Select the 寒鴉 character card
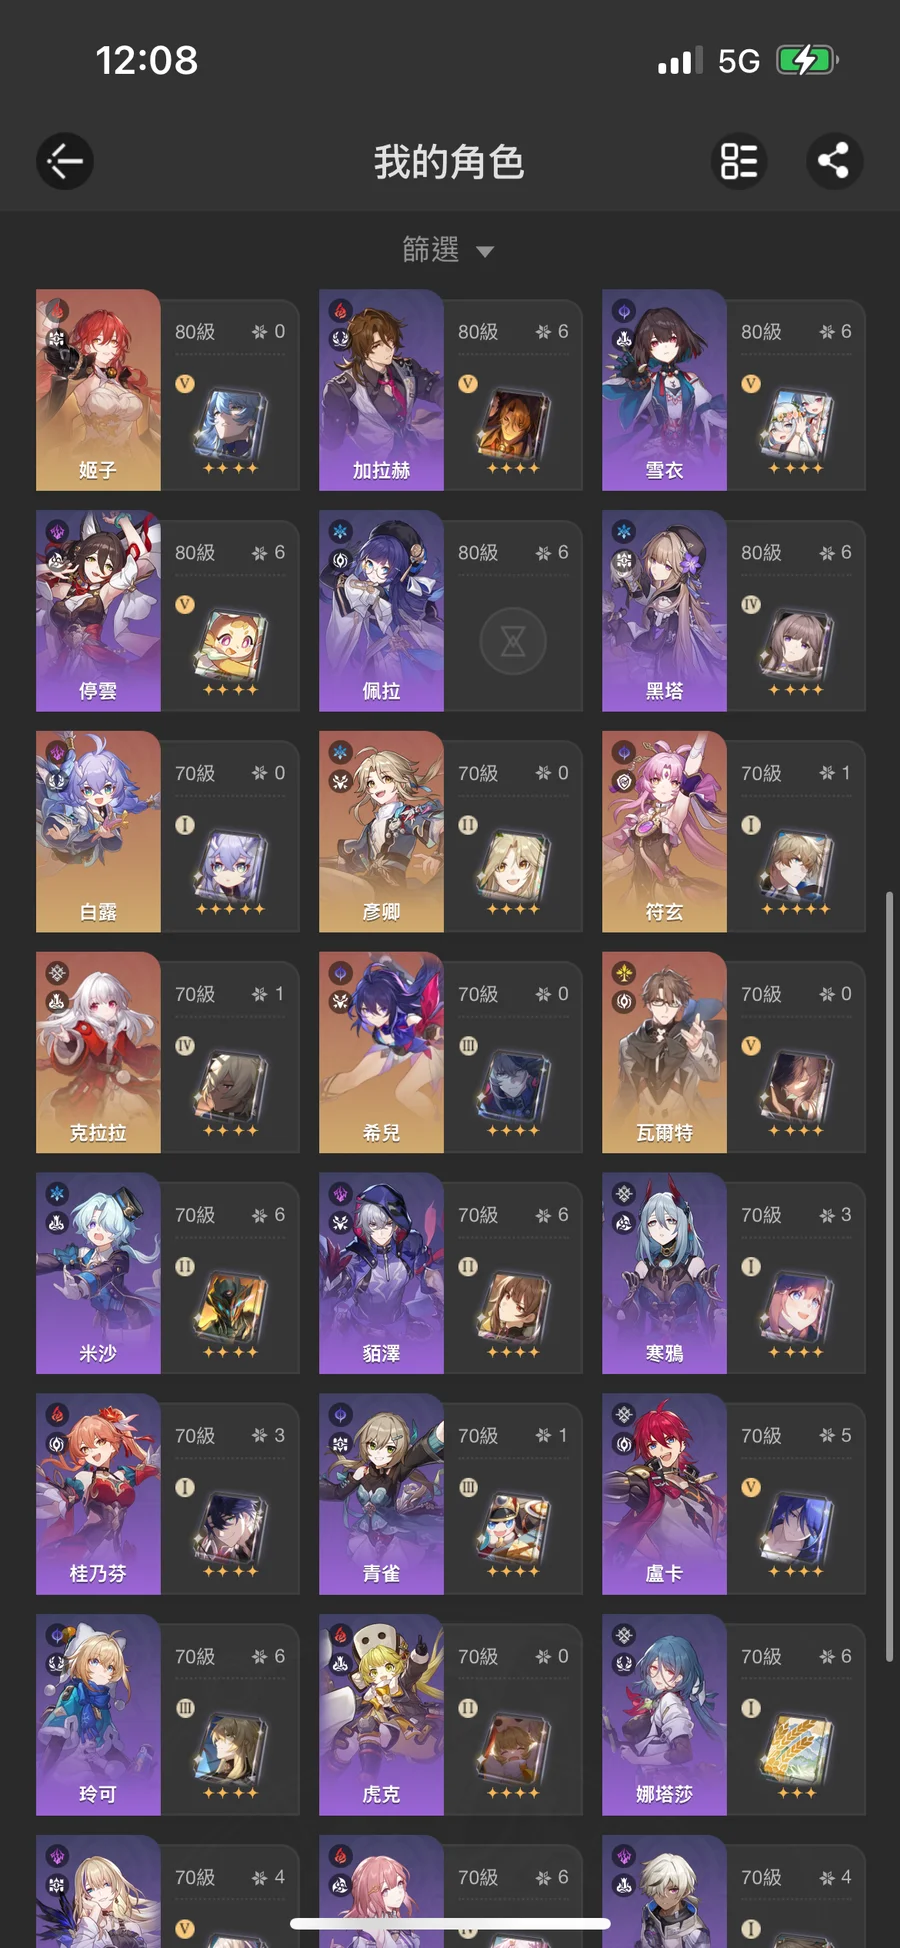The width and height of the screenshot is (900, 1948). [x=733, y=1273]
